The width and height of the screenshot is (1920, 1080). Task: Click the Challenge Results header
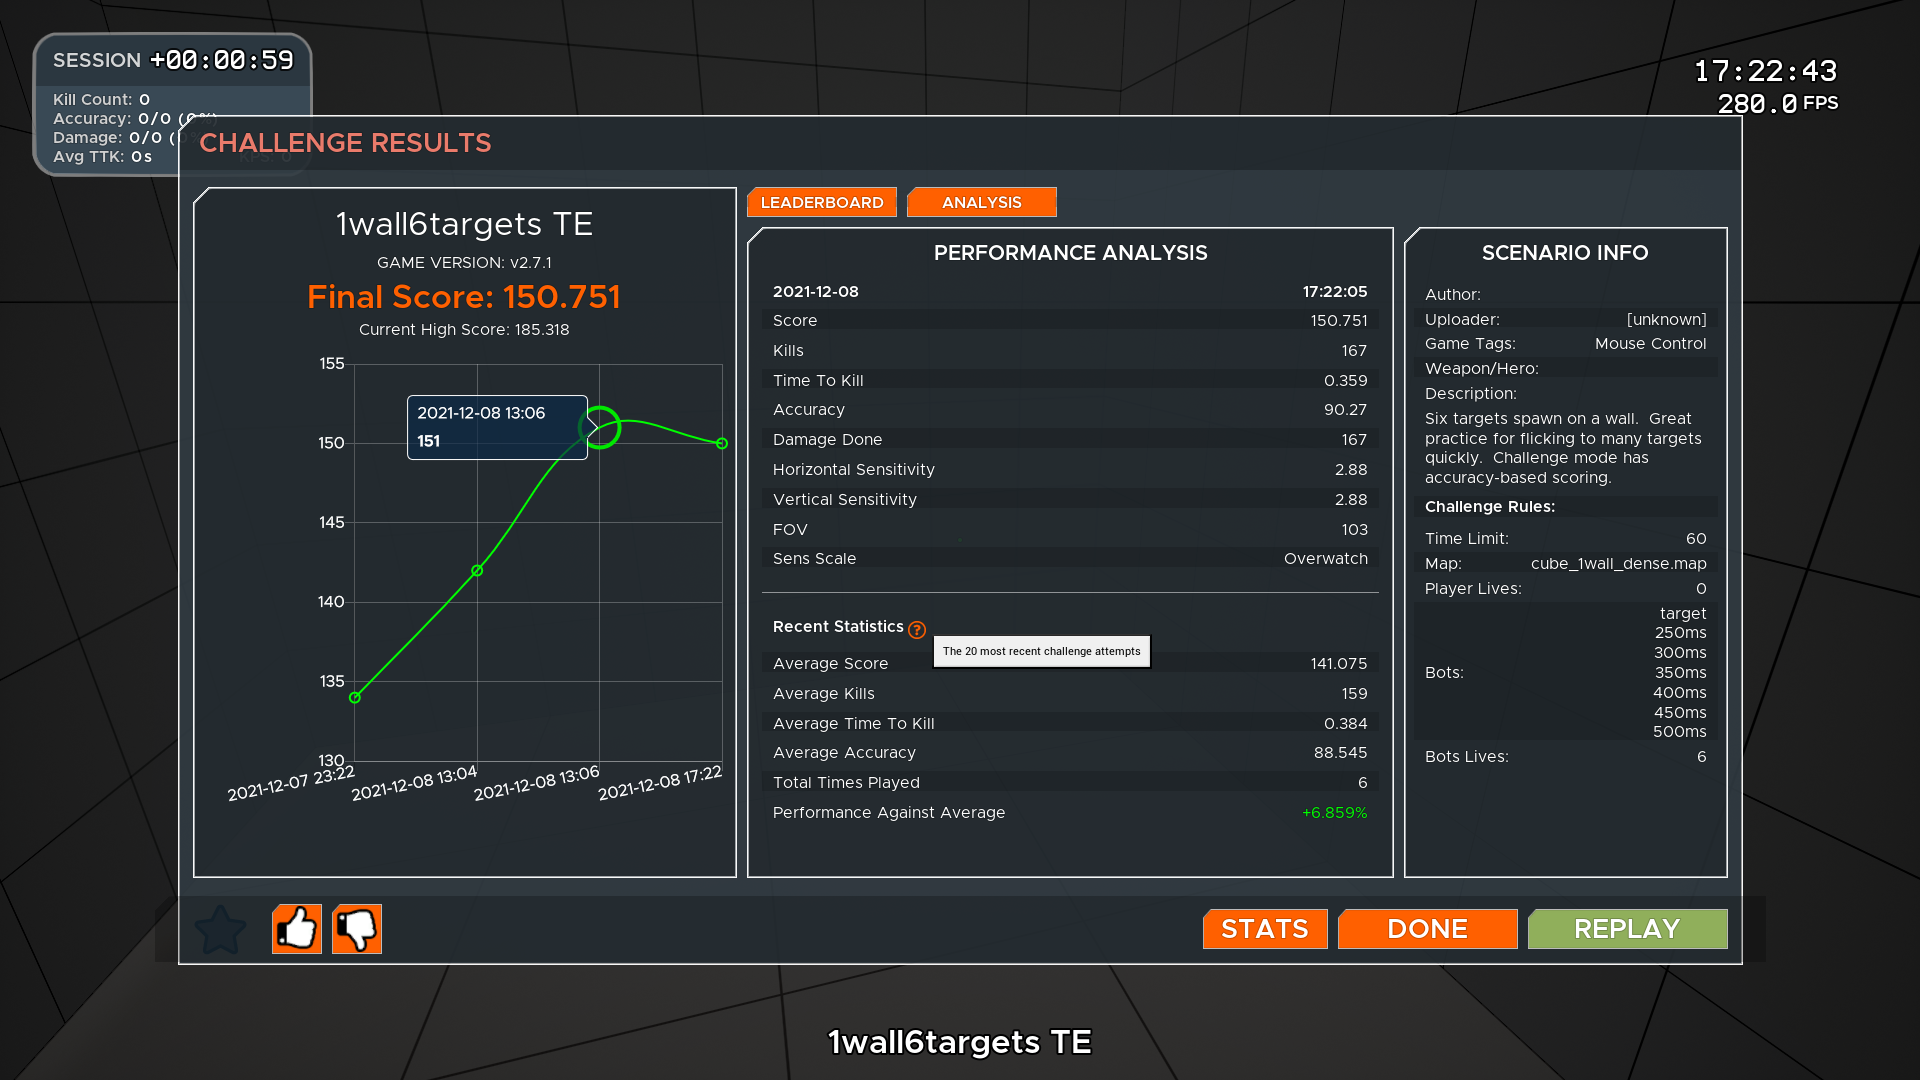[x=345, y=143]
